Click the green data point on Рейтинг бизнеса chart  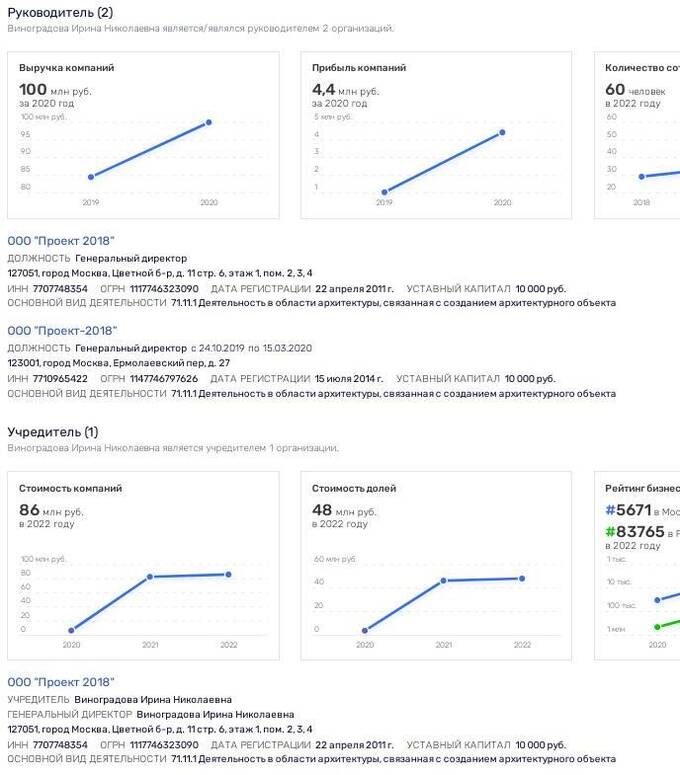tap(657, 627)
